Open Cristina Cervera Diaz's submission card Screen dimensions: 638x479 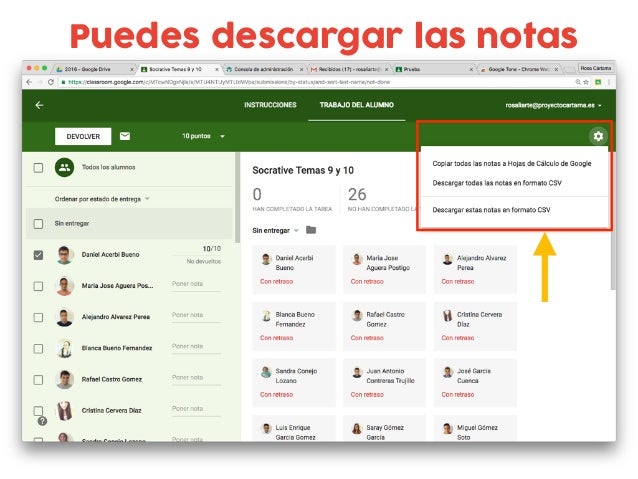(x=475, y=326)
